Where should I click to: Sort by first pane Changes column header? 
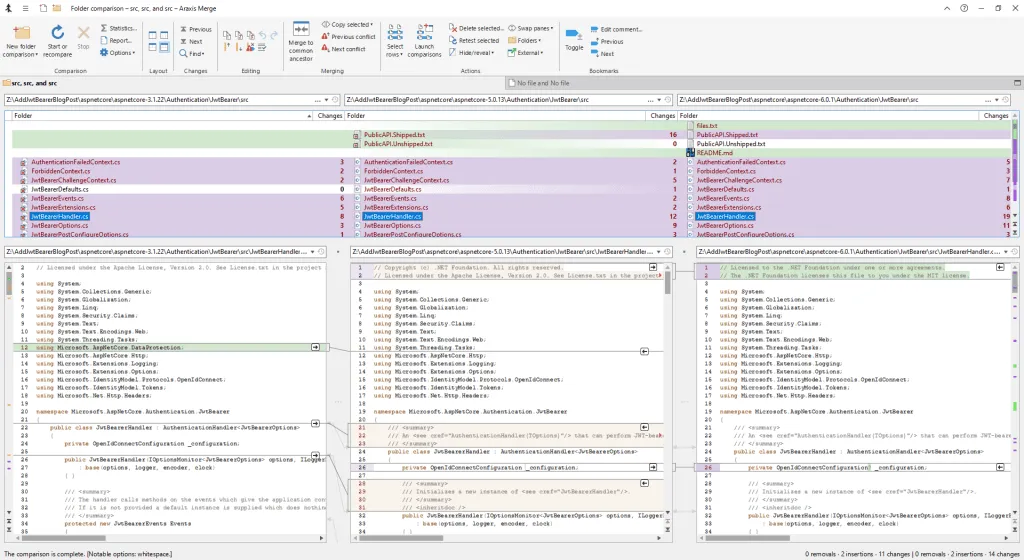coord(330,116)
